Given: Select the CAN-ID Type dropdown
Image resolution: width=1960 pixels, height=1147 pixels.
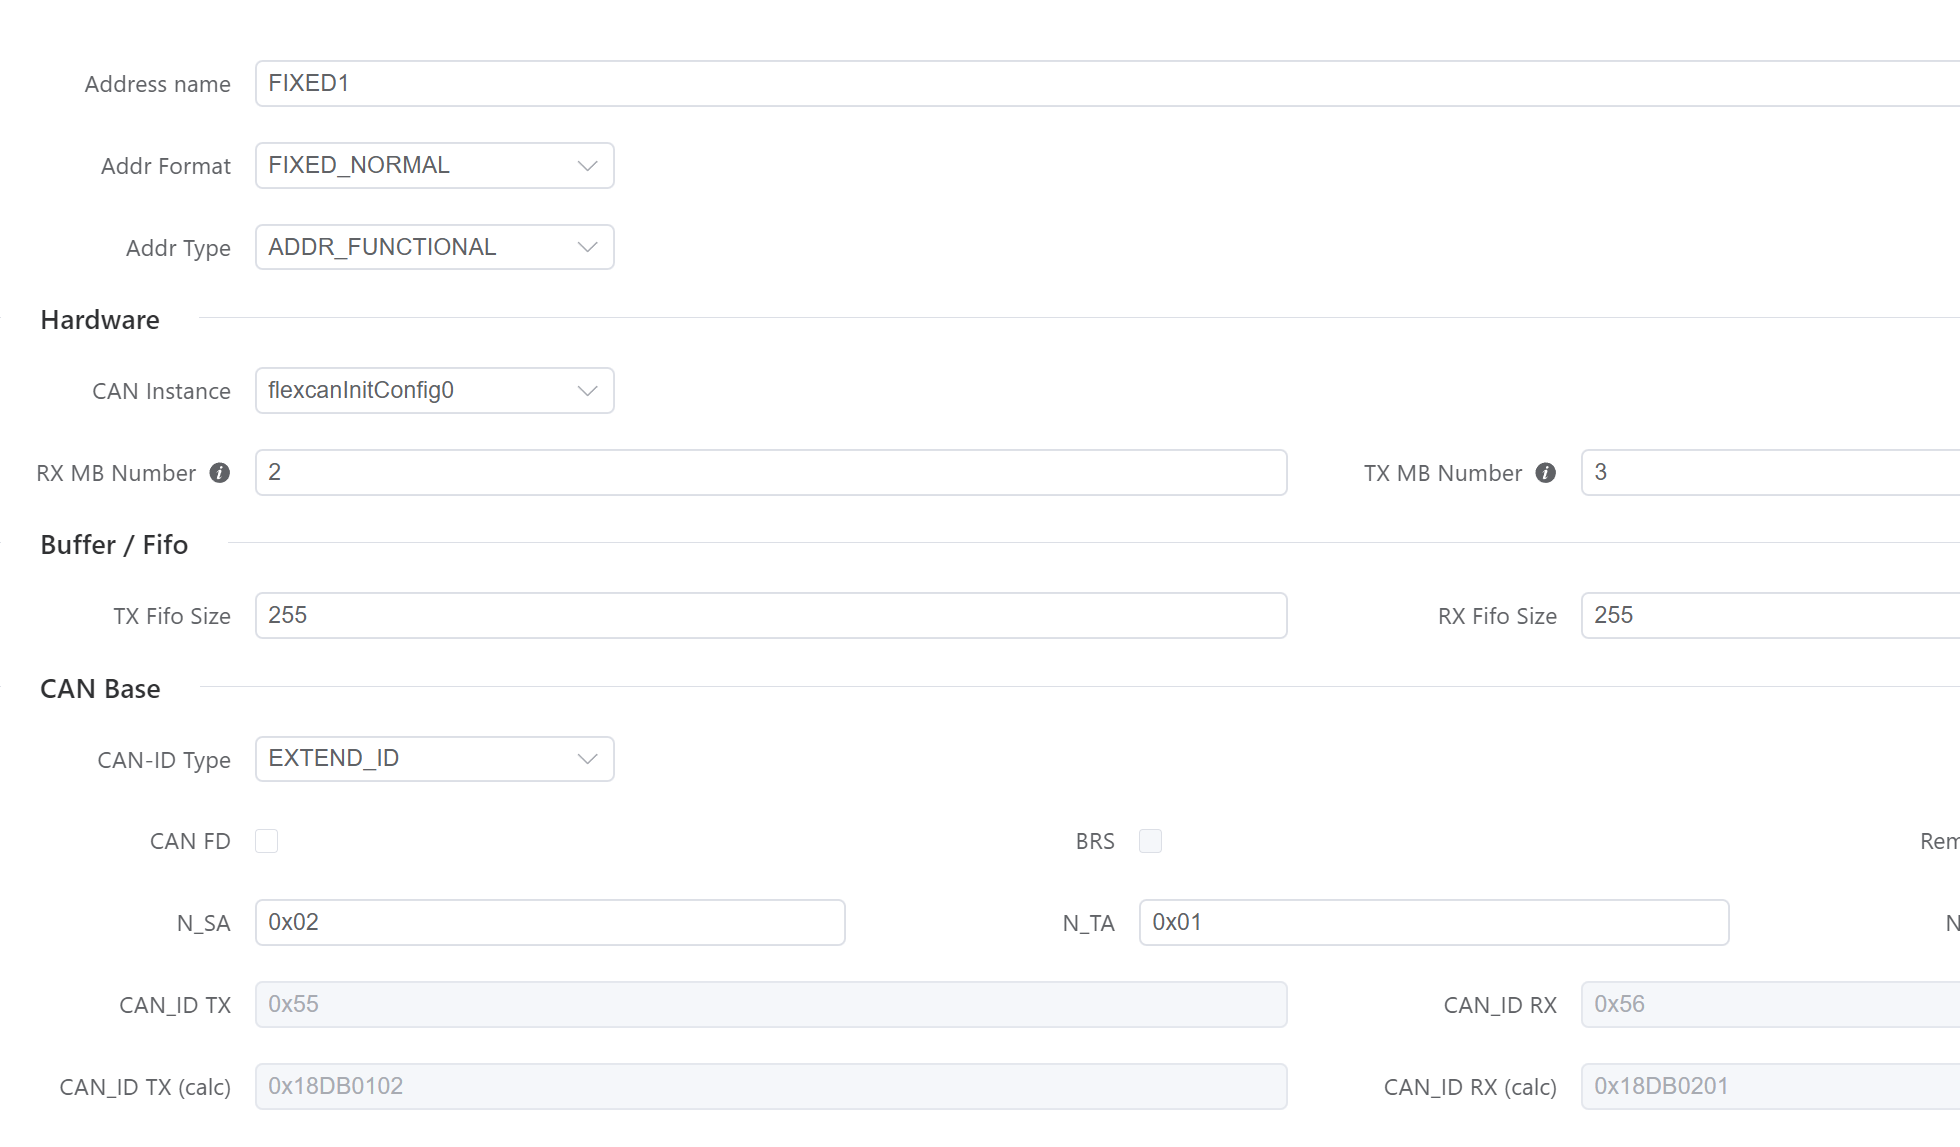Looking at the screenshot, I should coord(434,759).
